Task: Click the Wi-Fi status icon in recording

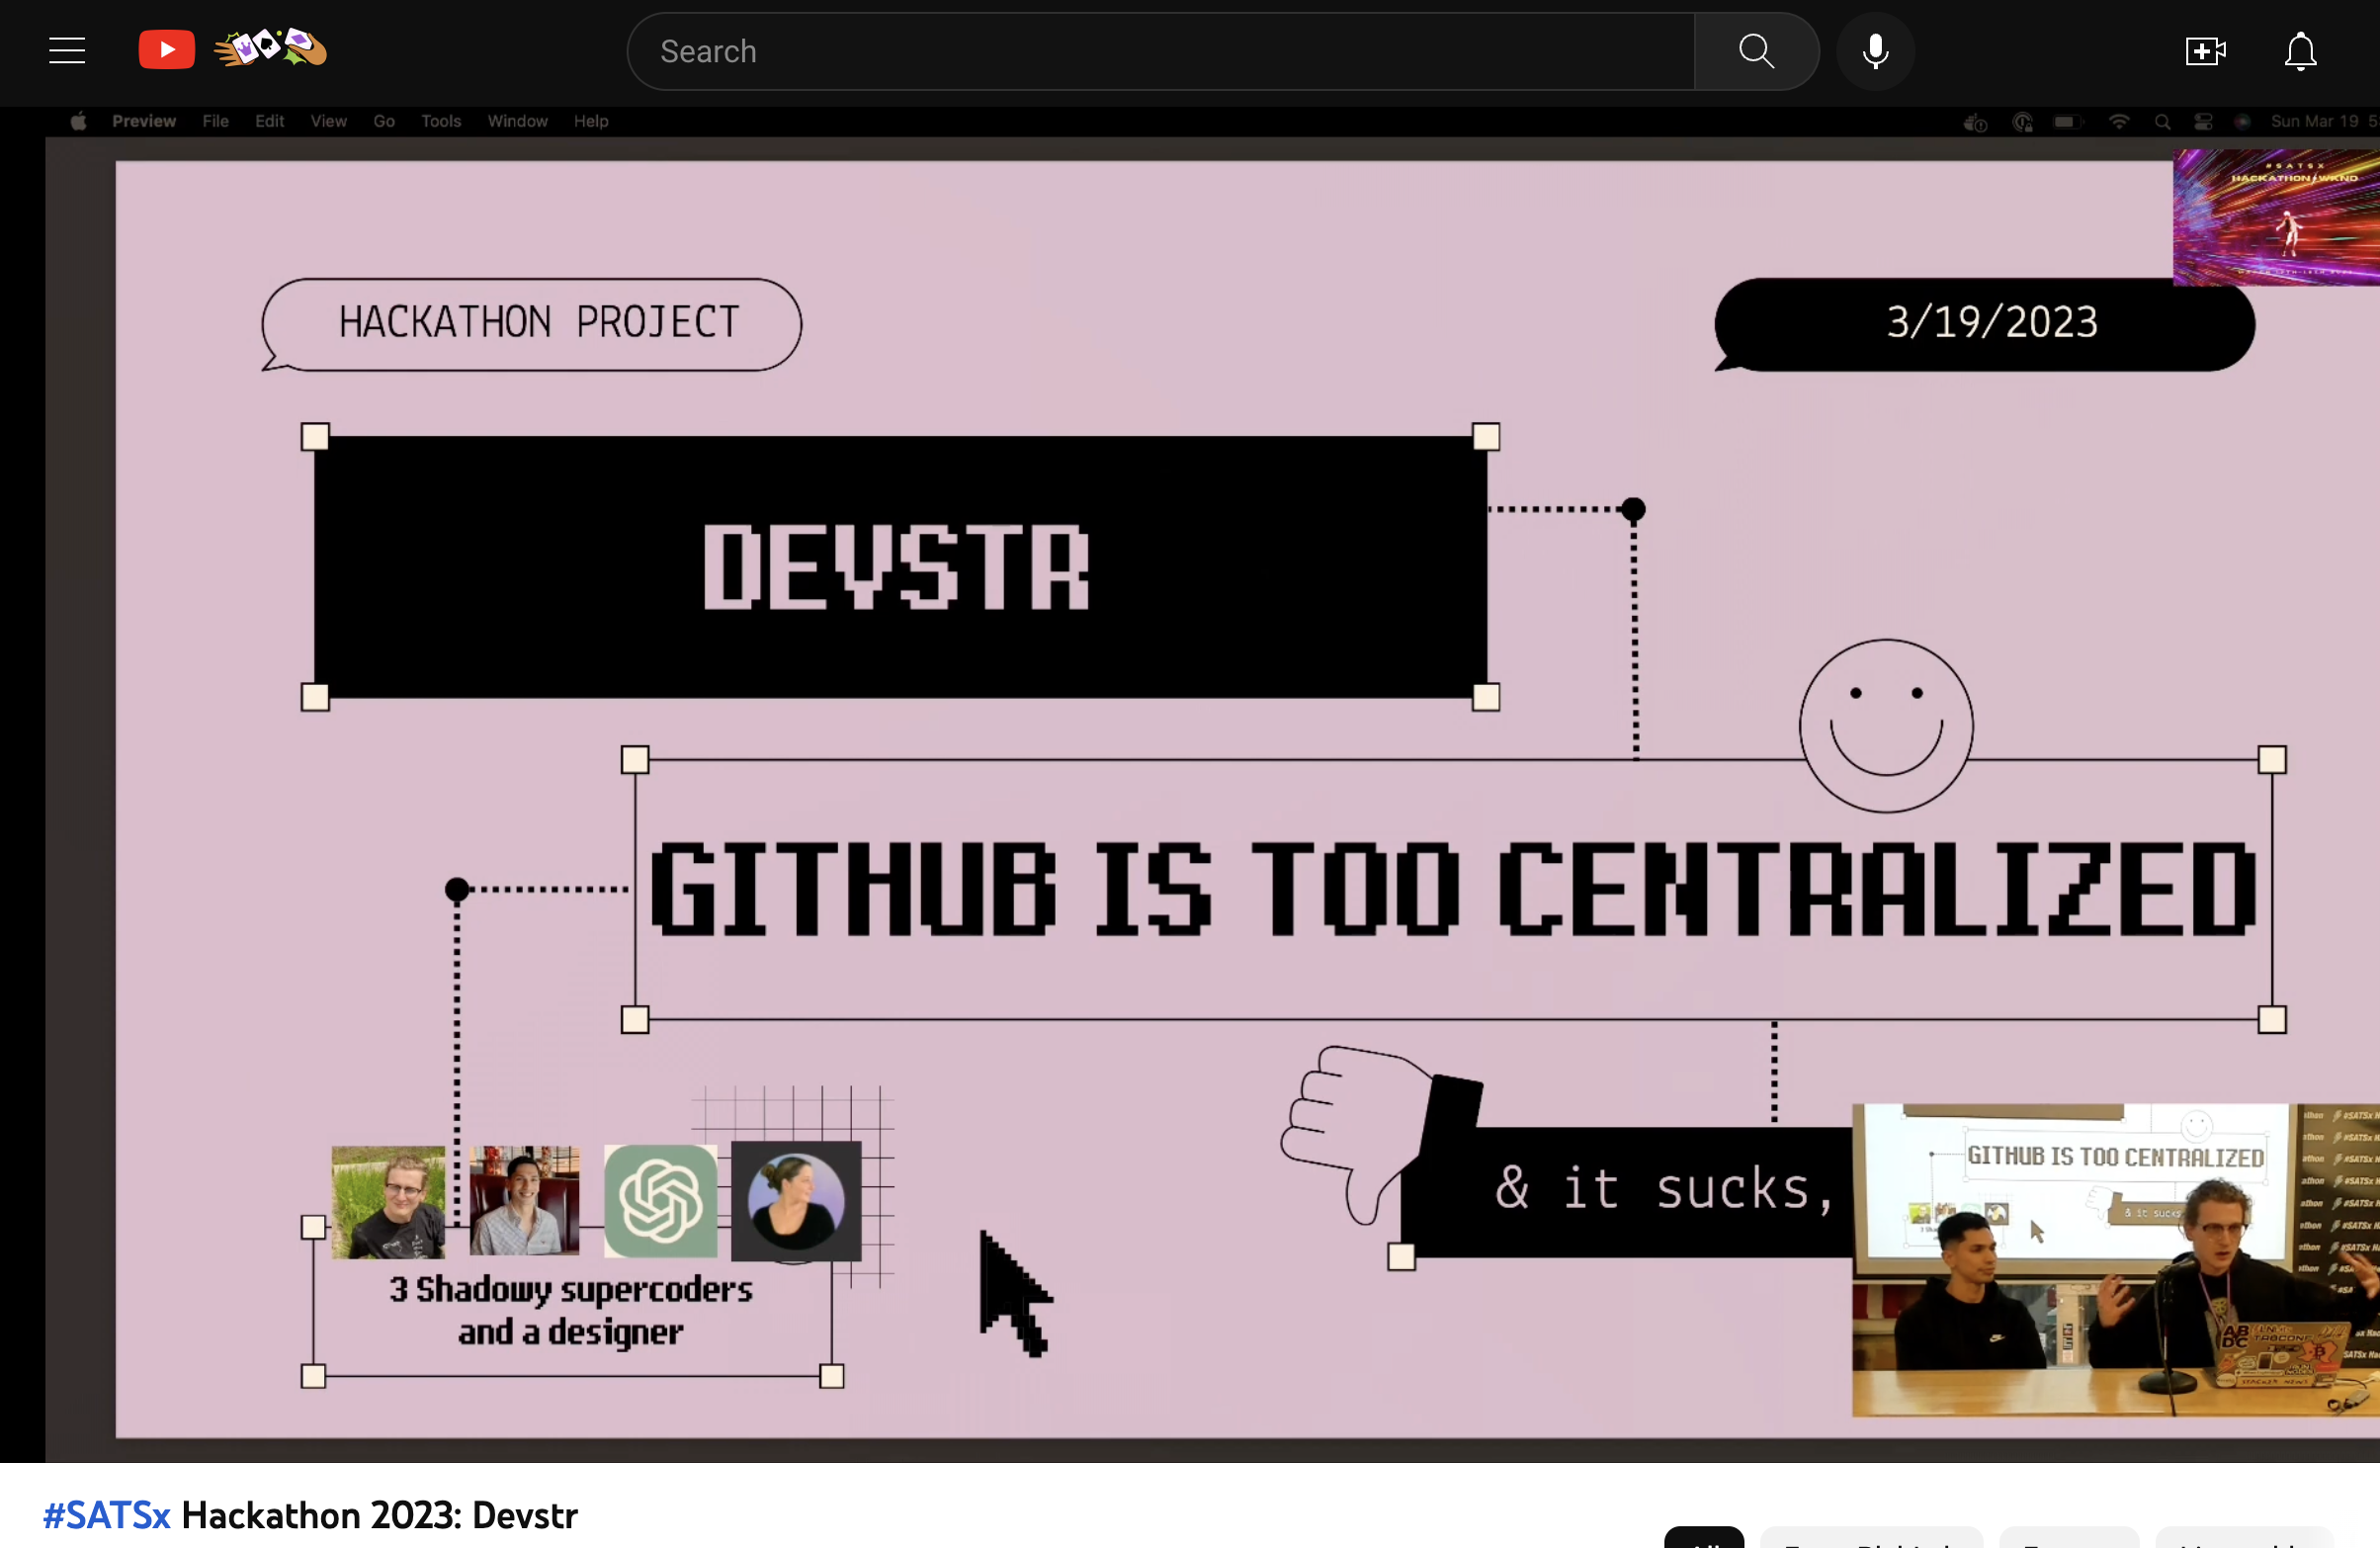Action: point(2118,121)
